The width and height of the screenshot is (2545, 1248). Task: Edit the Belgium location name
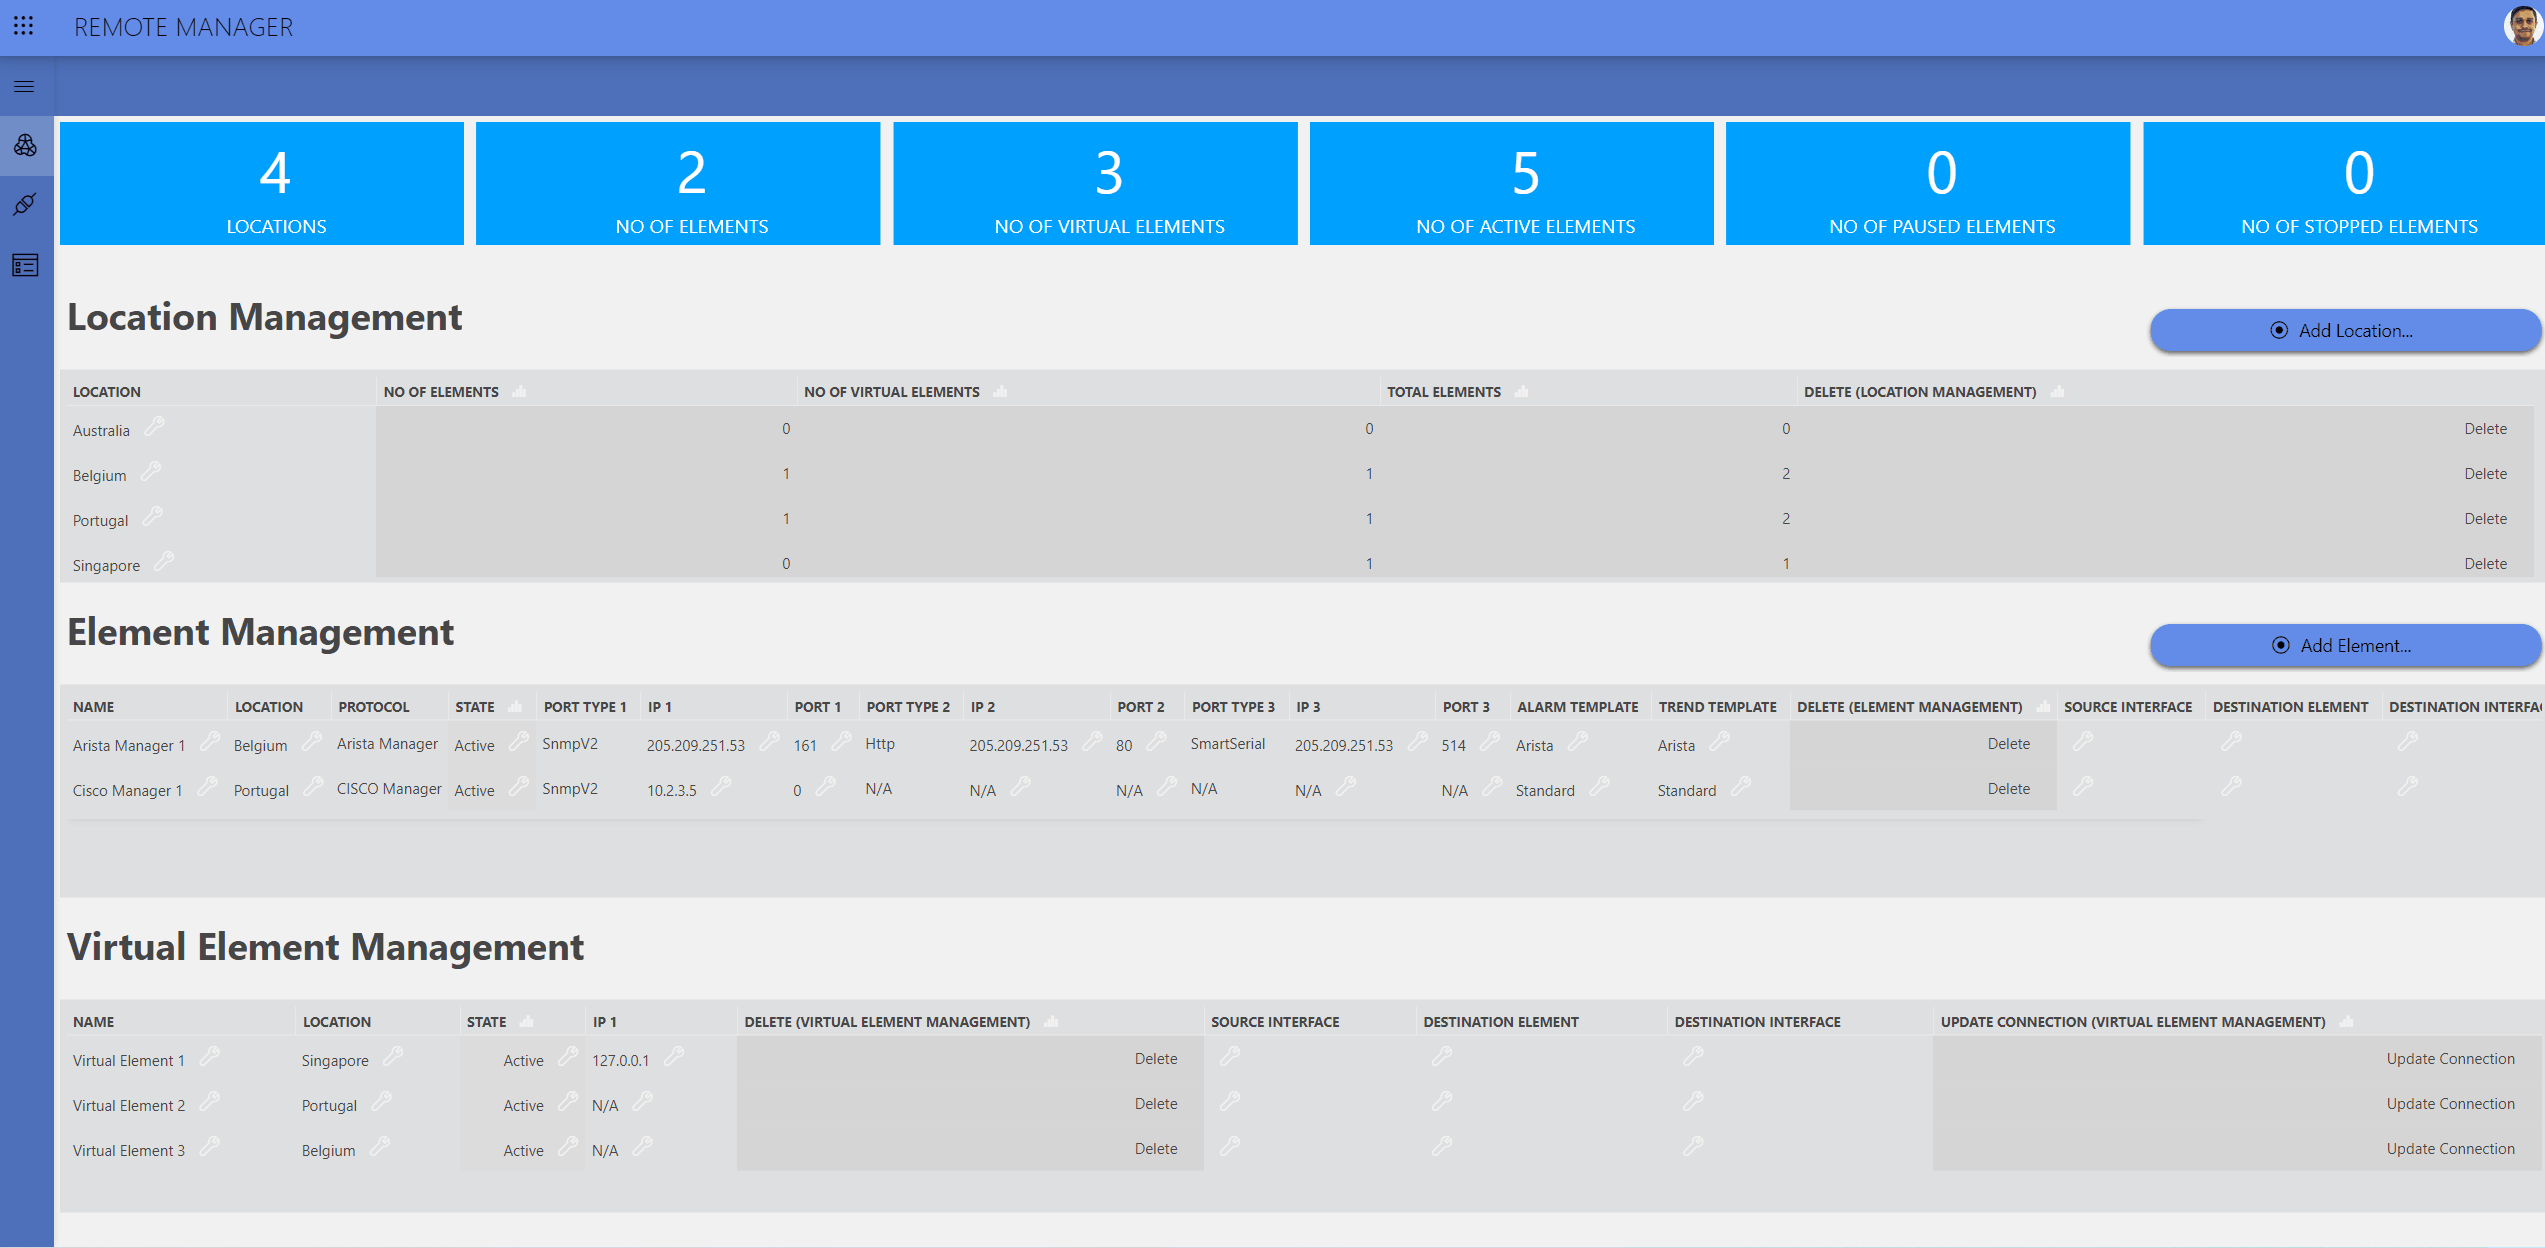(x=151, y=472)
